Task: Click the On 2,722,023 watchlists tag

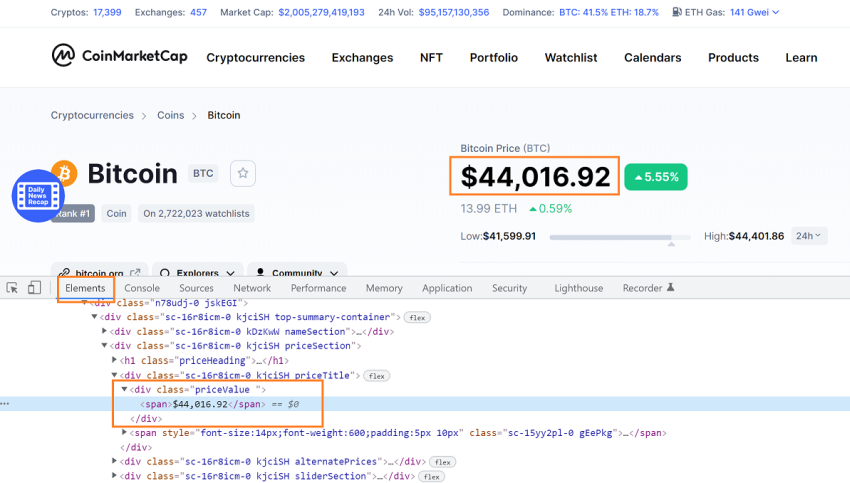Action: (x=196, y=214)
